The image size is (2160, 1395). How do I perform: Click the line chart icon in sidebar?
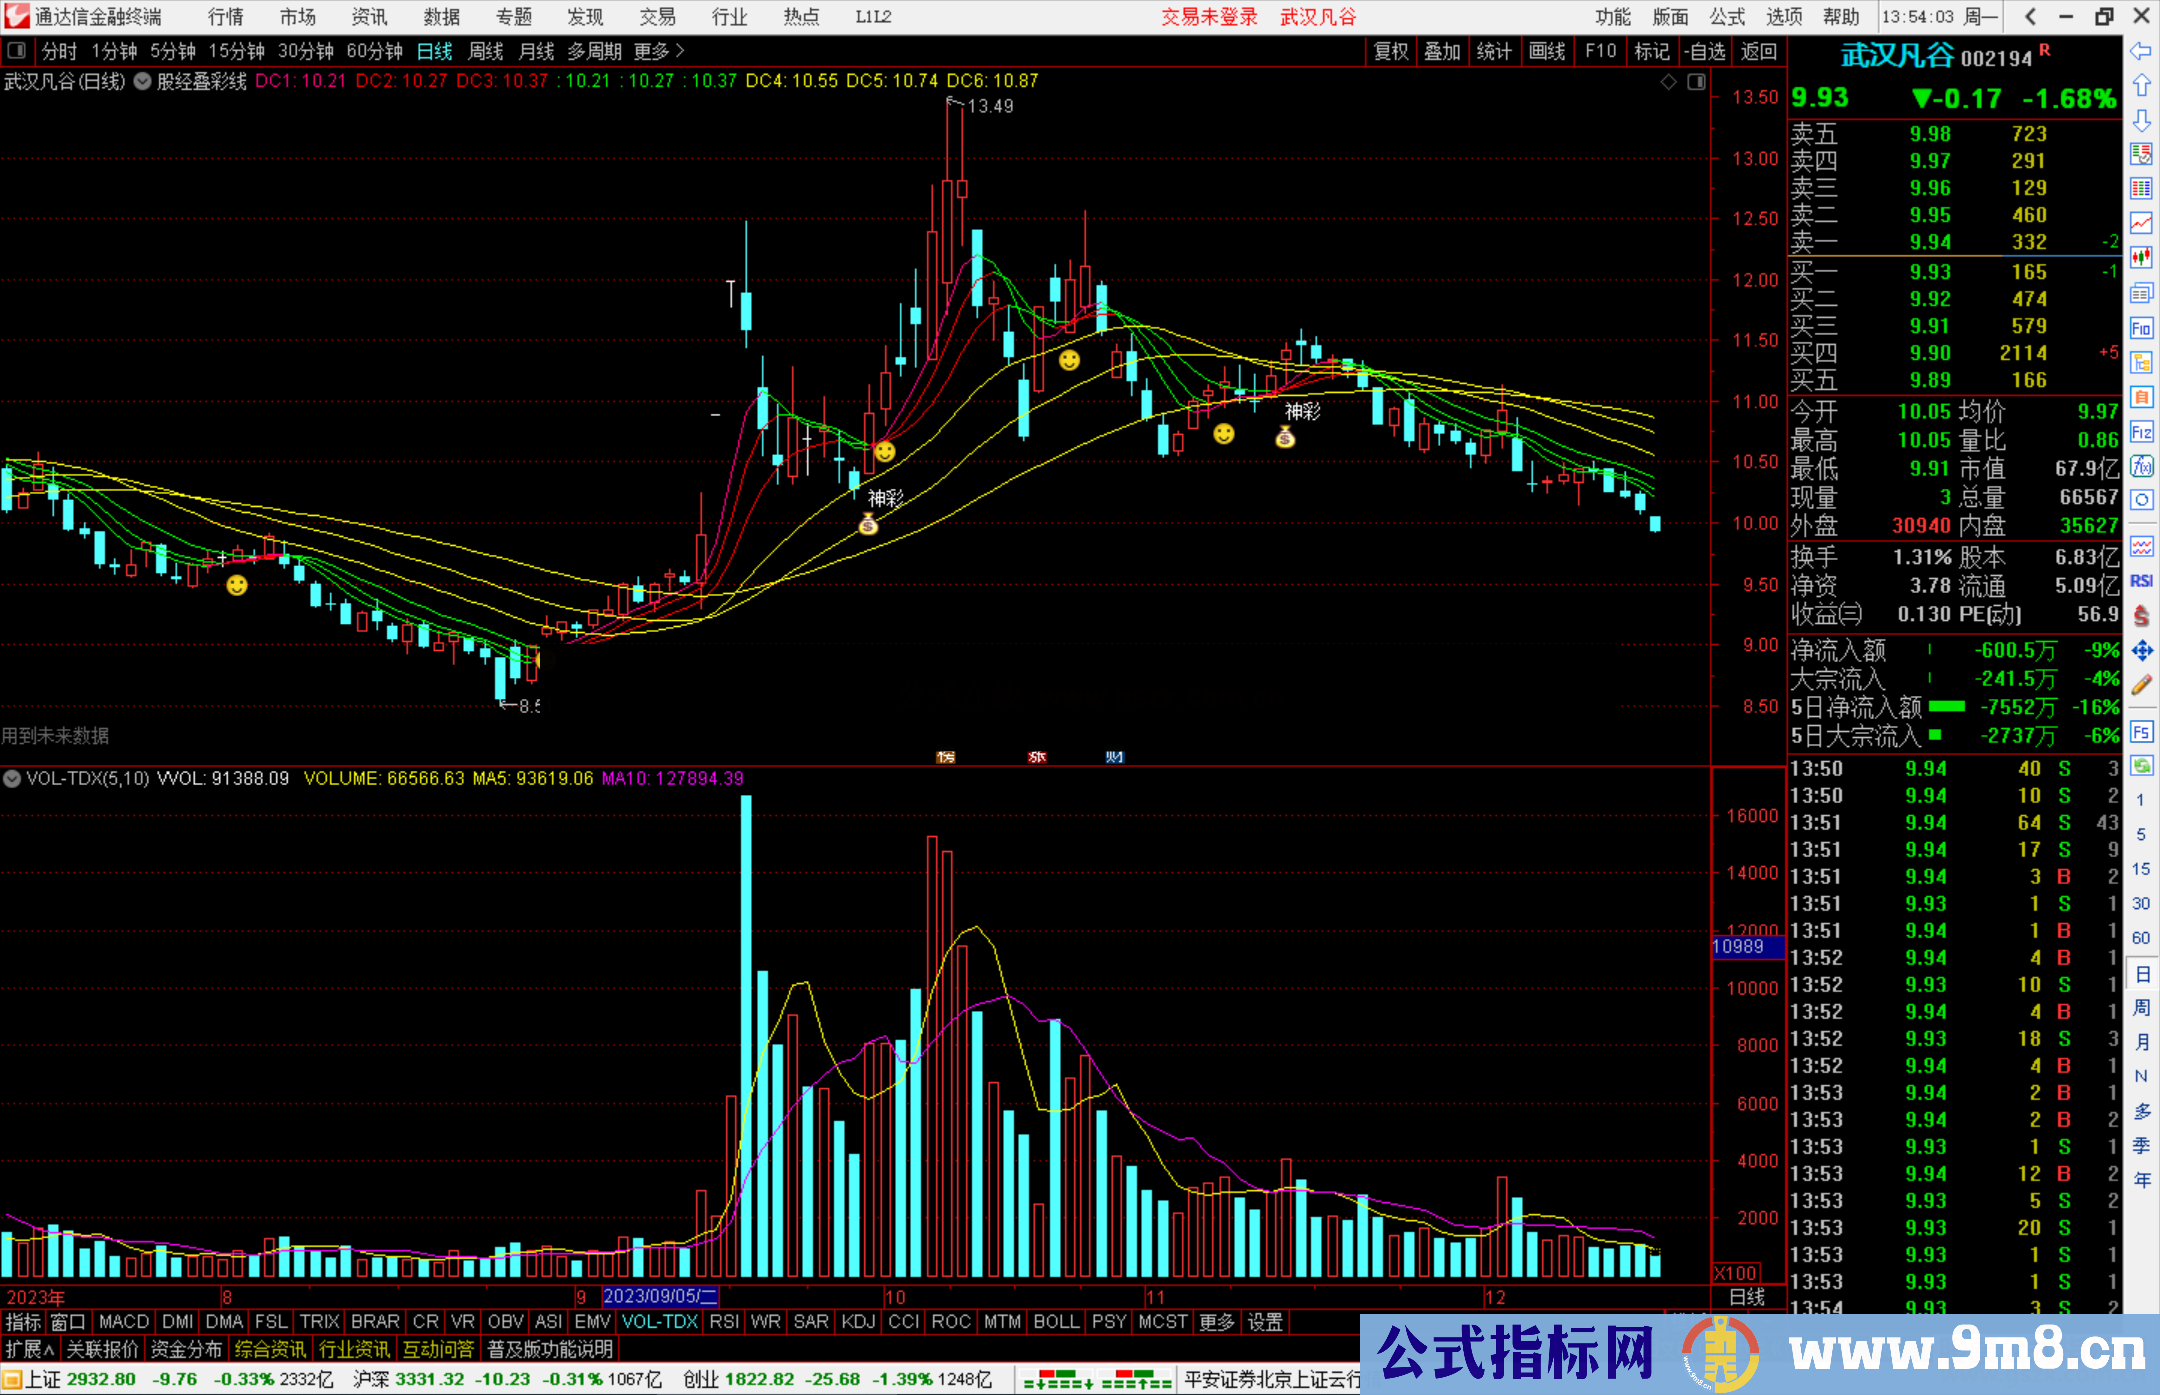(2141, 223)
